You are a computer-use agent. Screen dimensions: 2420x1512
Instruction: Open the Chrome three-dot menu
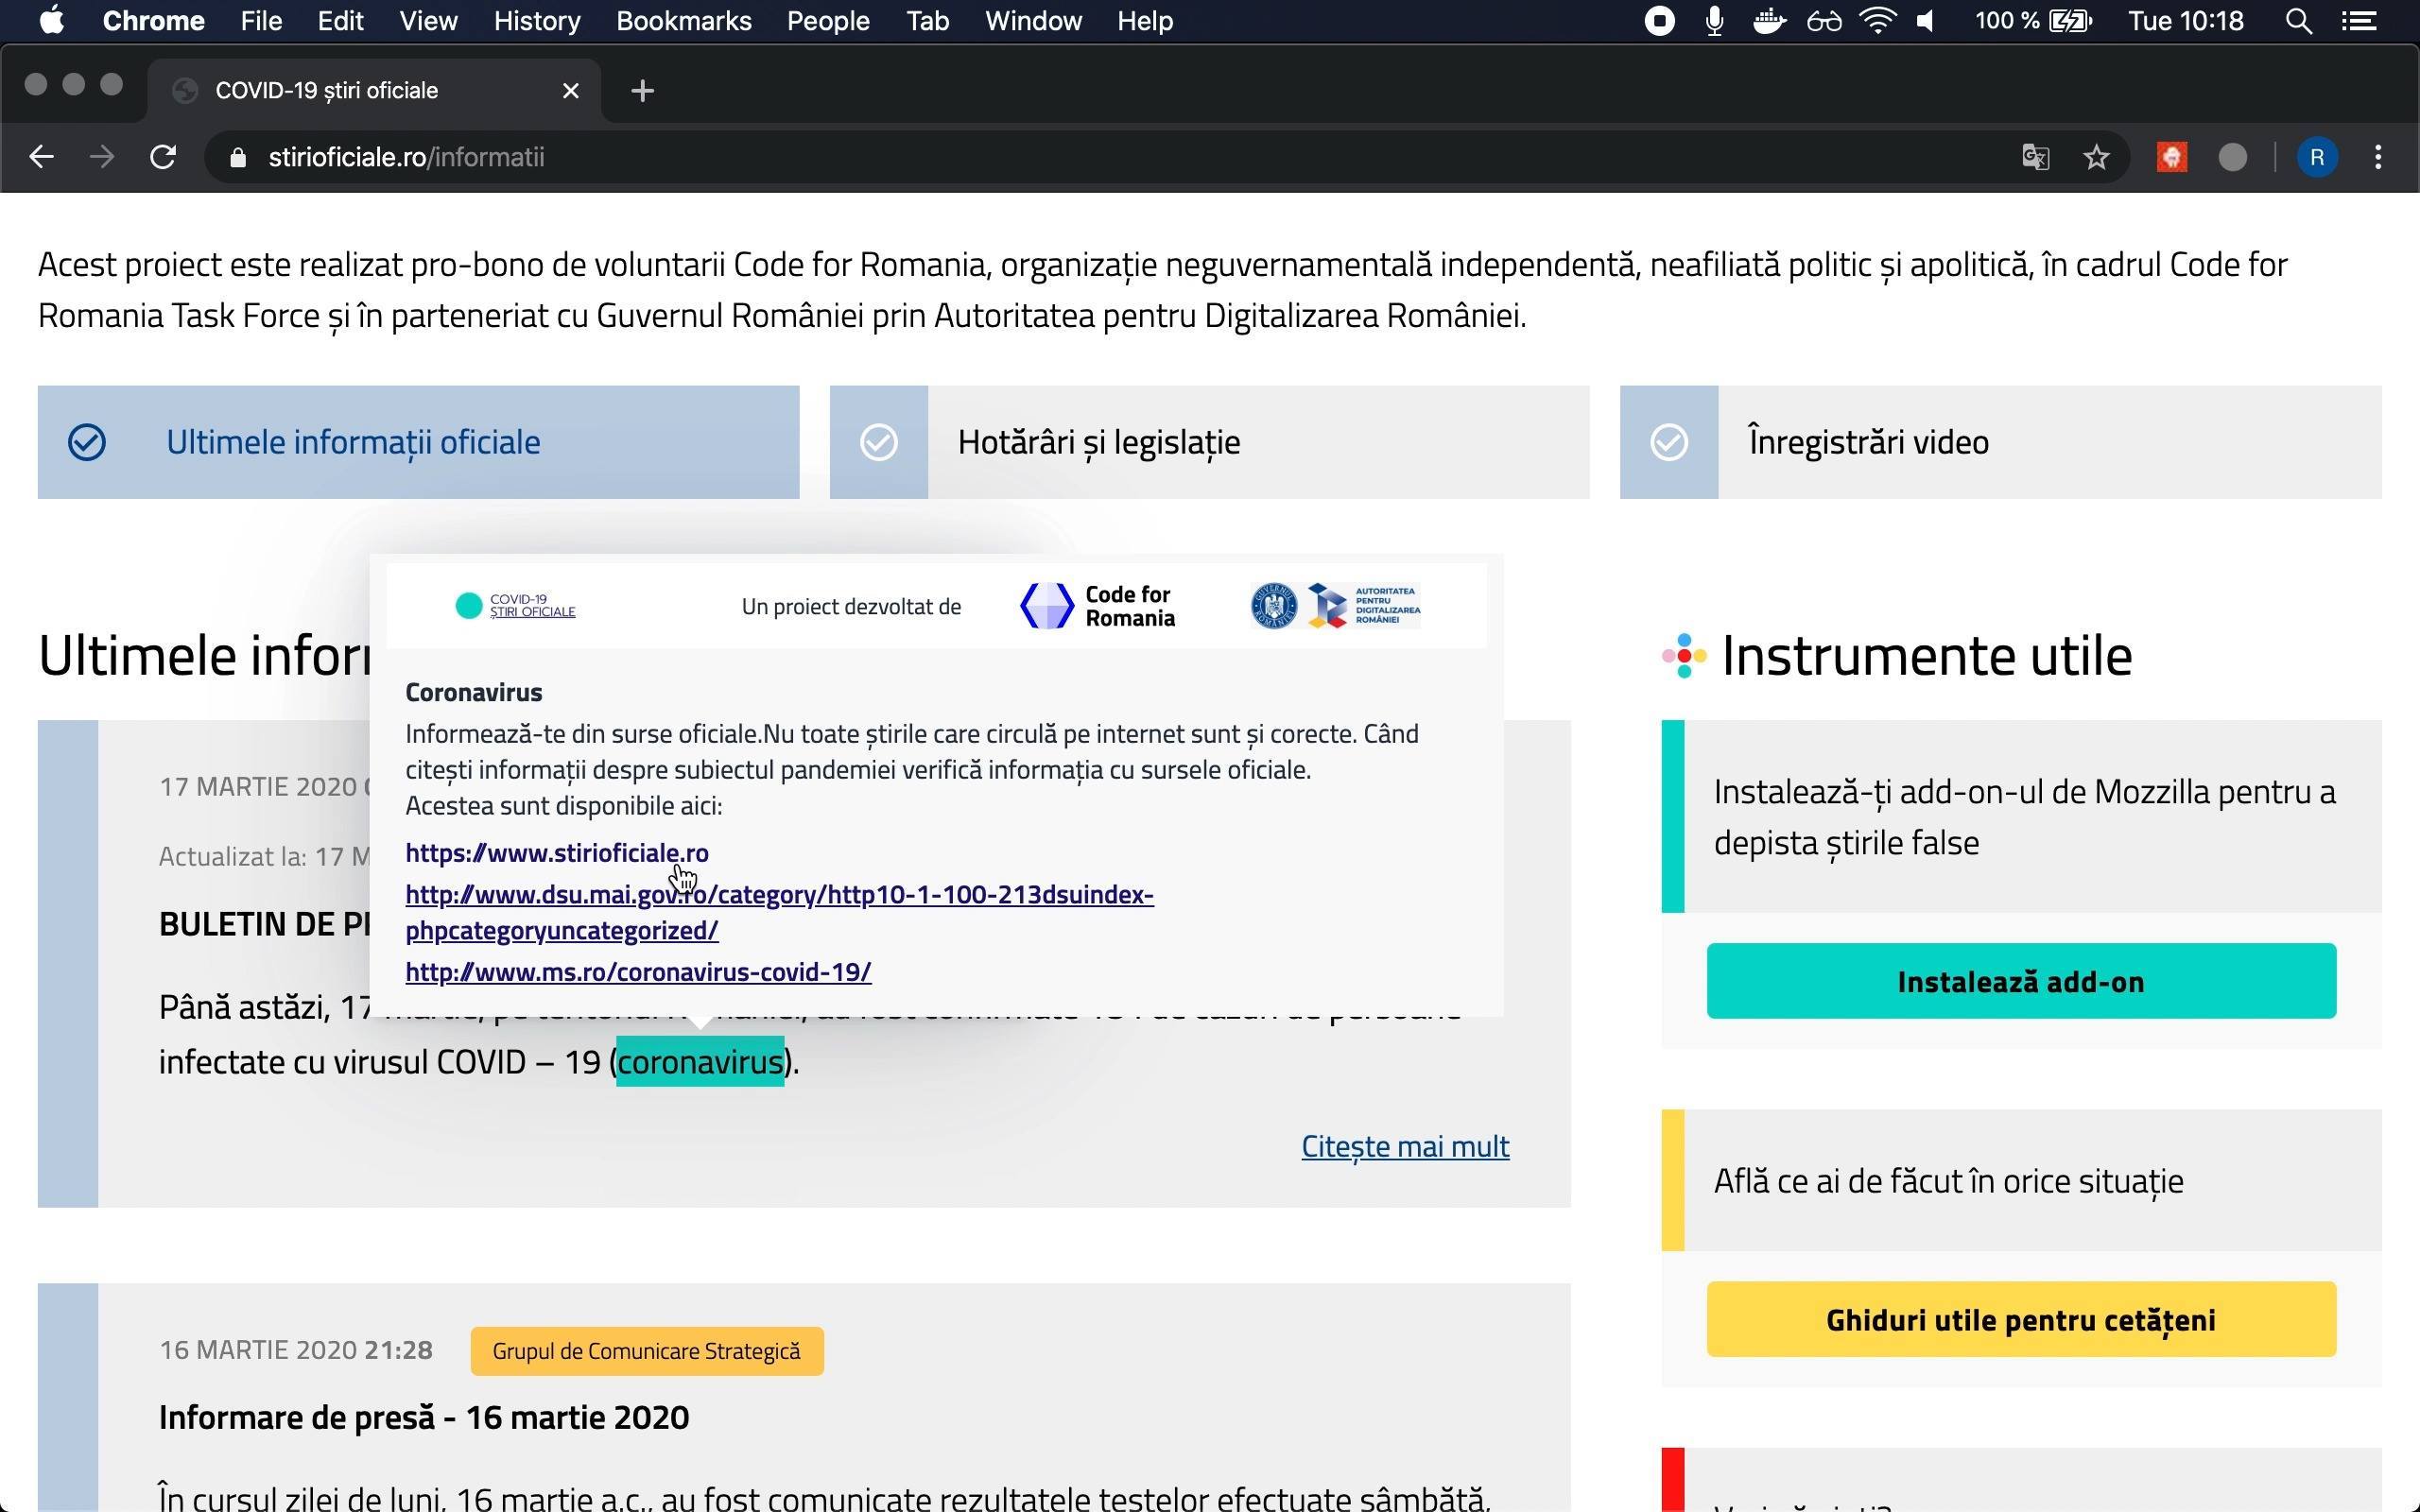pyautogui.click(x=2378, y=157)
